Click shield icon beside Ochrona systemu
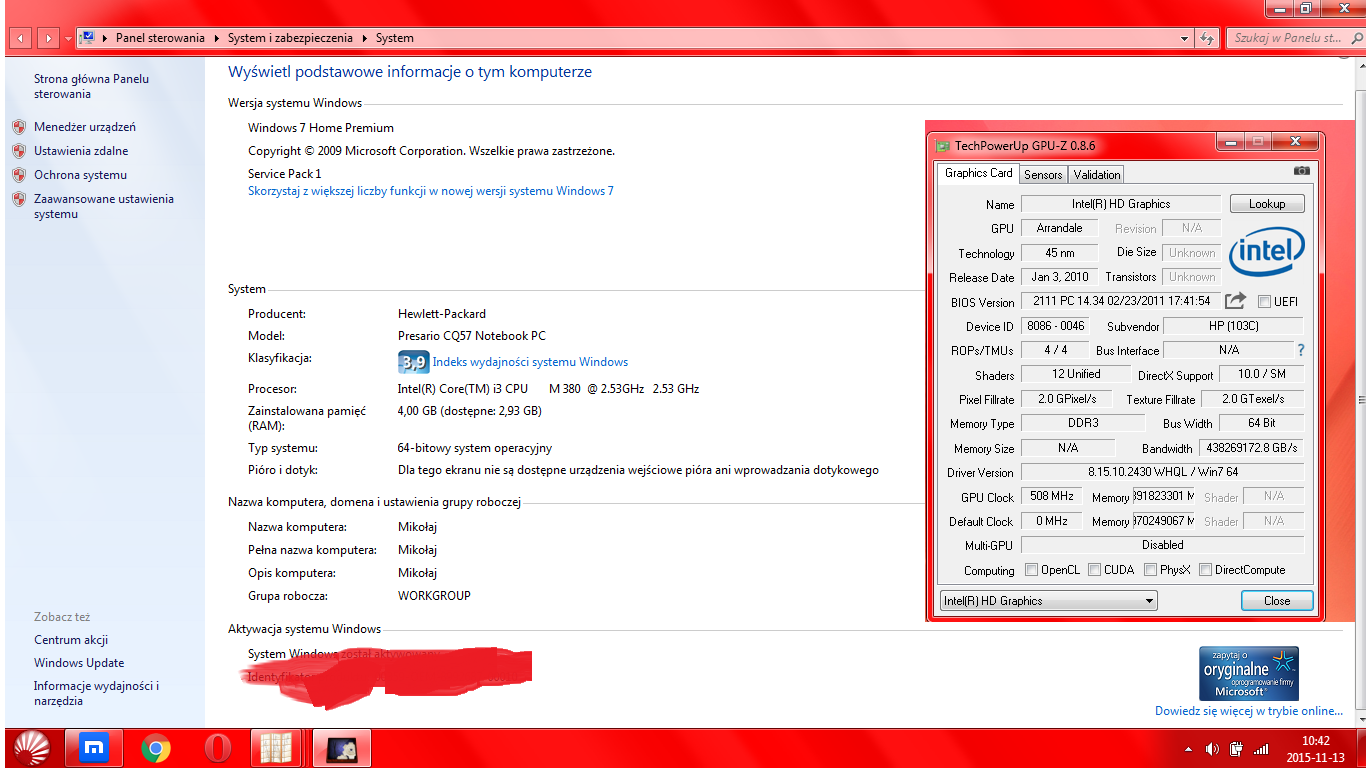Viewport: 1366px width, 768px height. click(18, 175)
